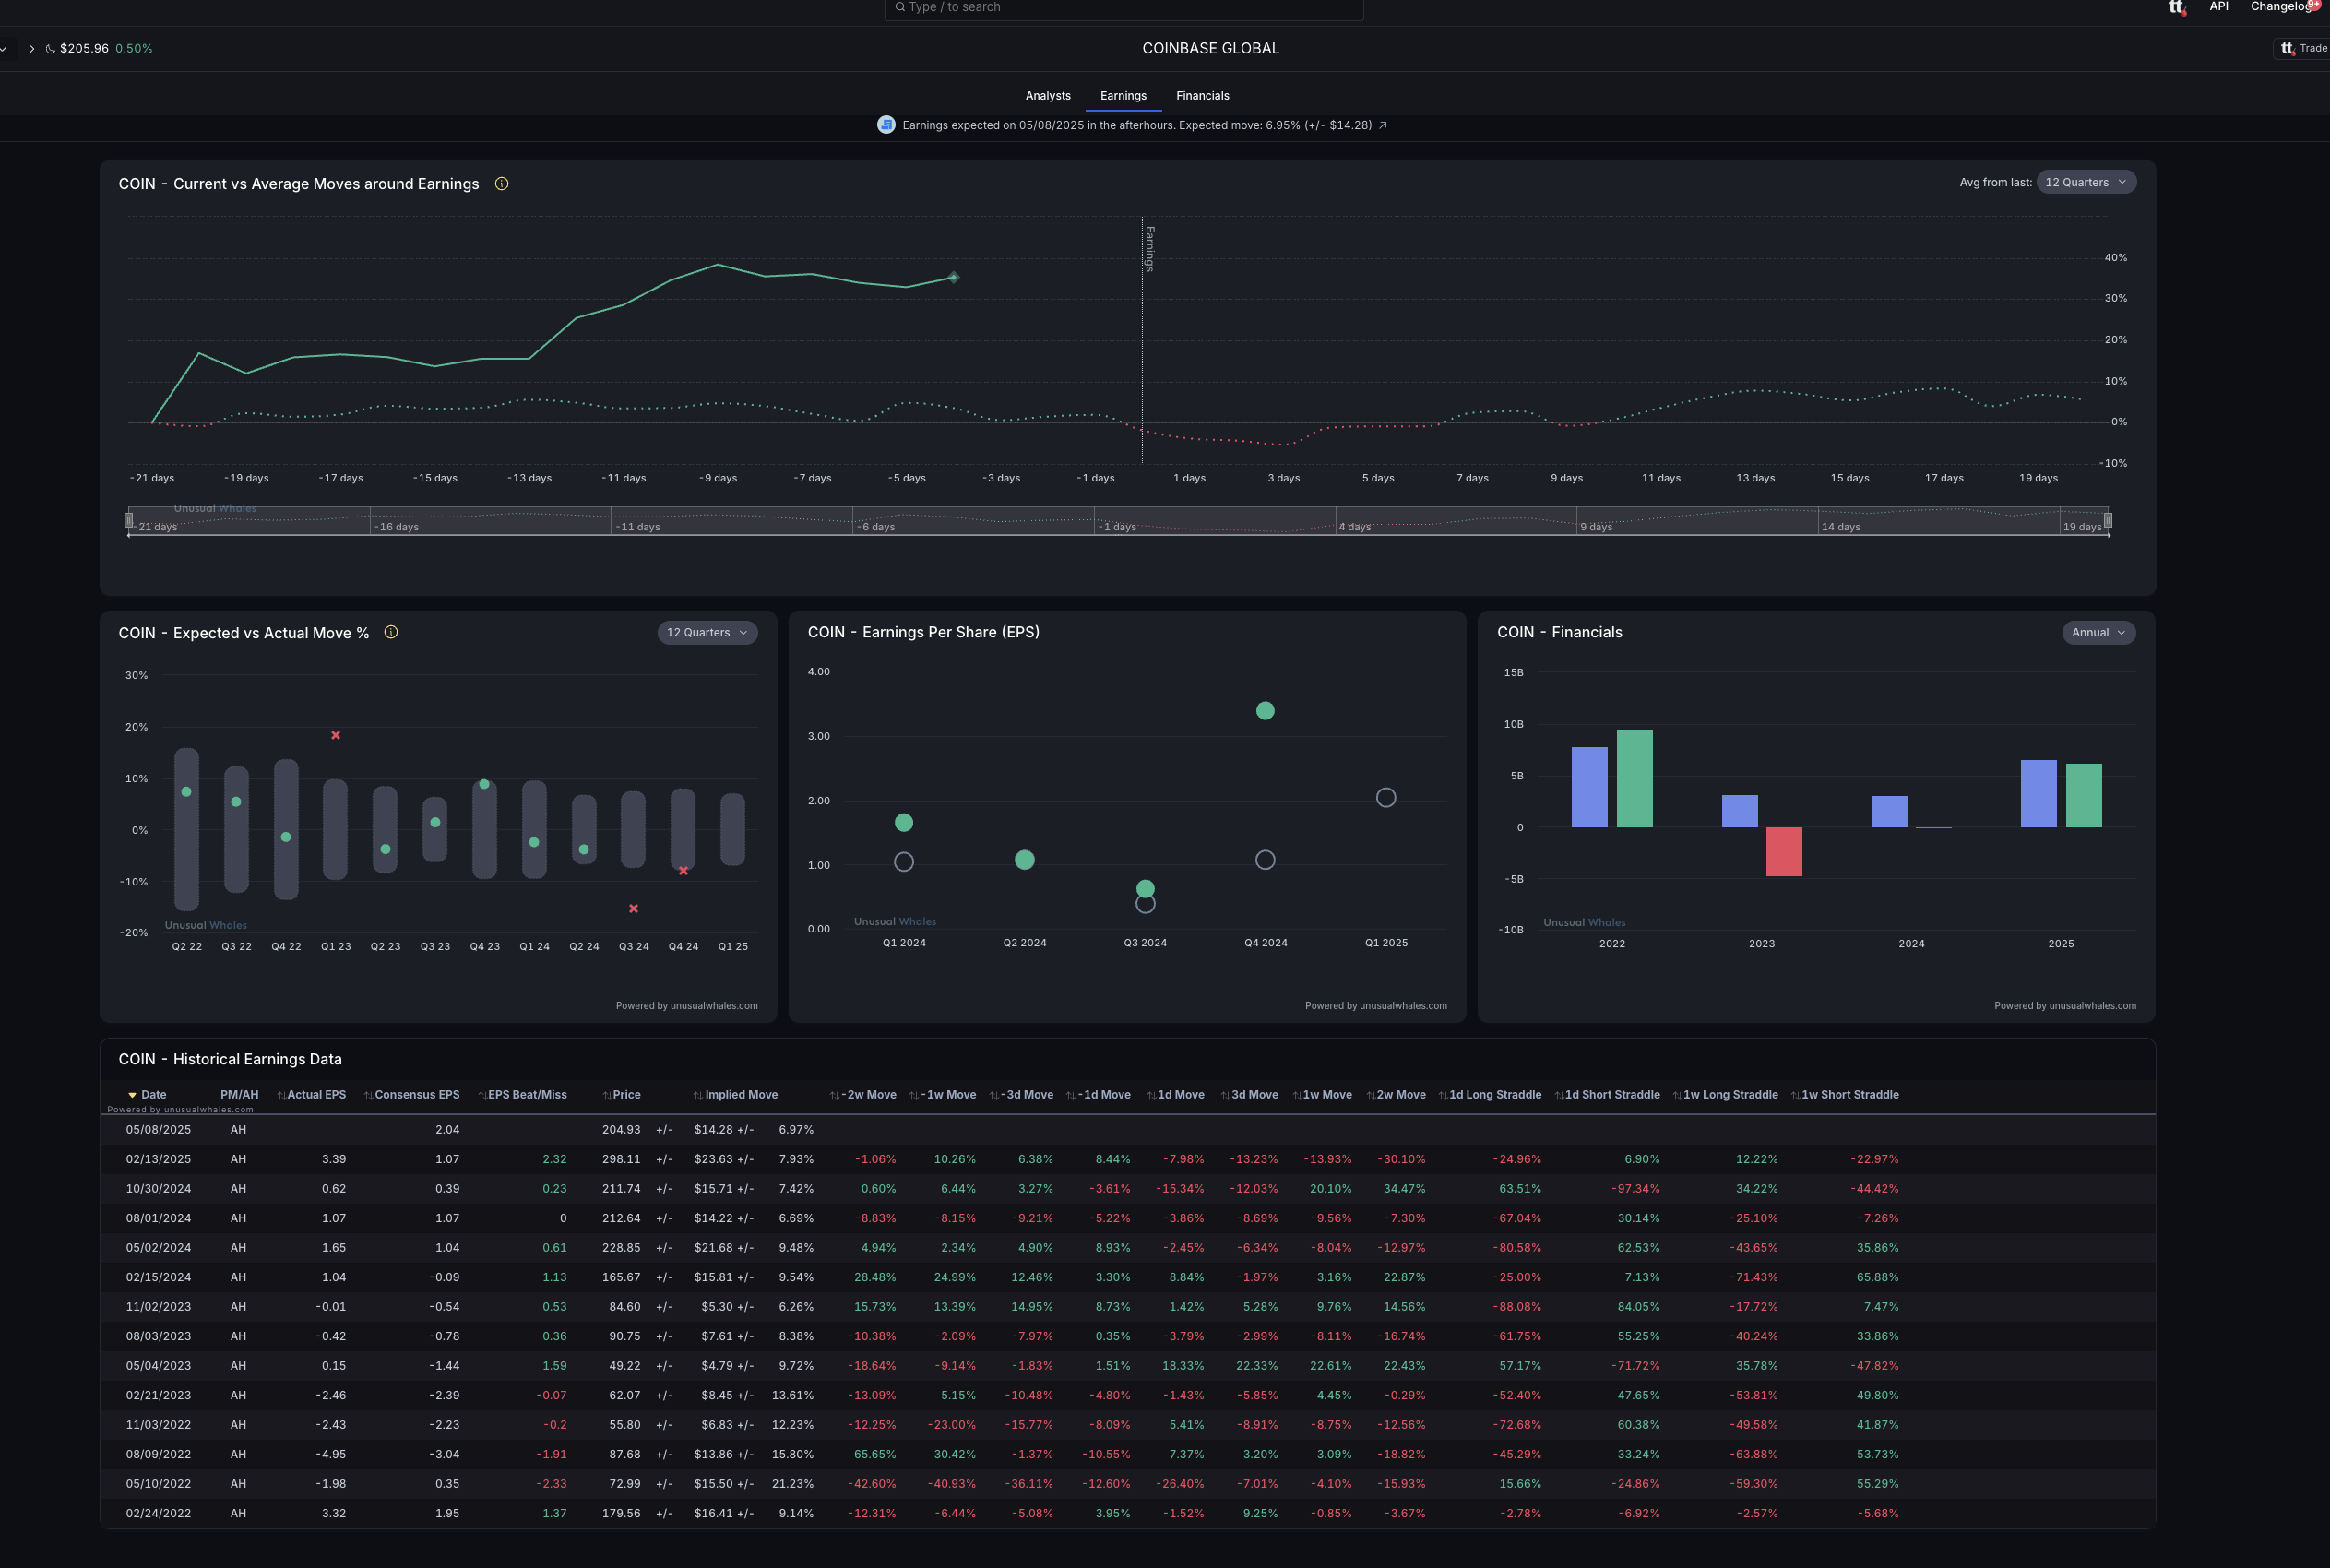The width and height of the screenshot is (2330, 1568).
Task: Open the tastytrade logo icon in top bar
Action: [2177, 7]
